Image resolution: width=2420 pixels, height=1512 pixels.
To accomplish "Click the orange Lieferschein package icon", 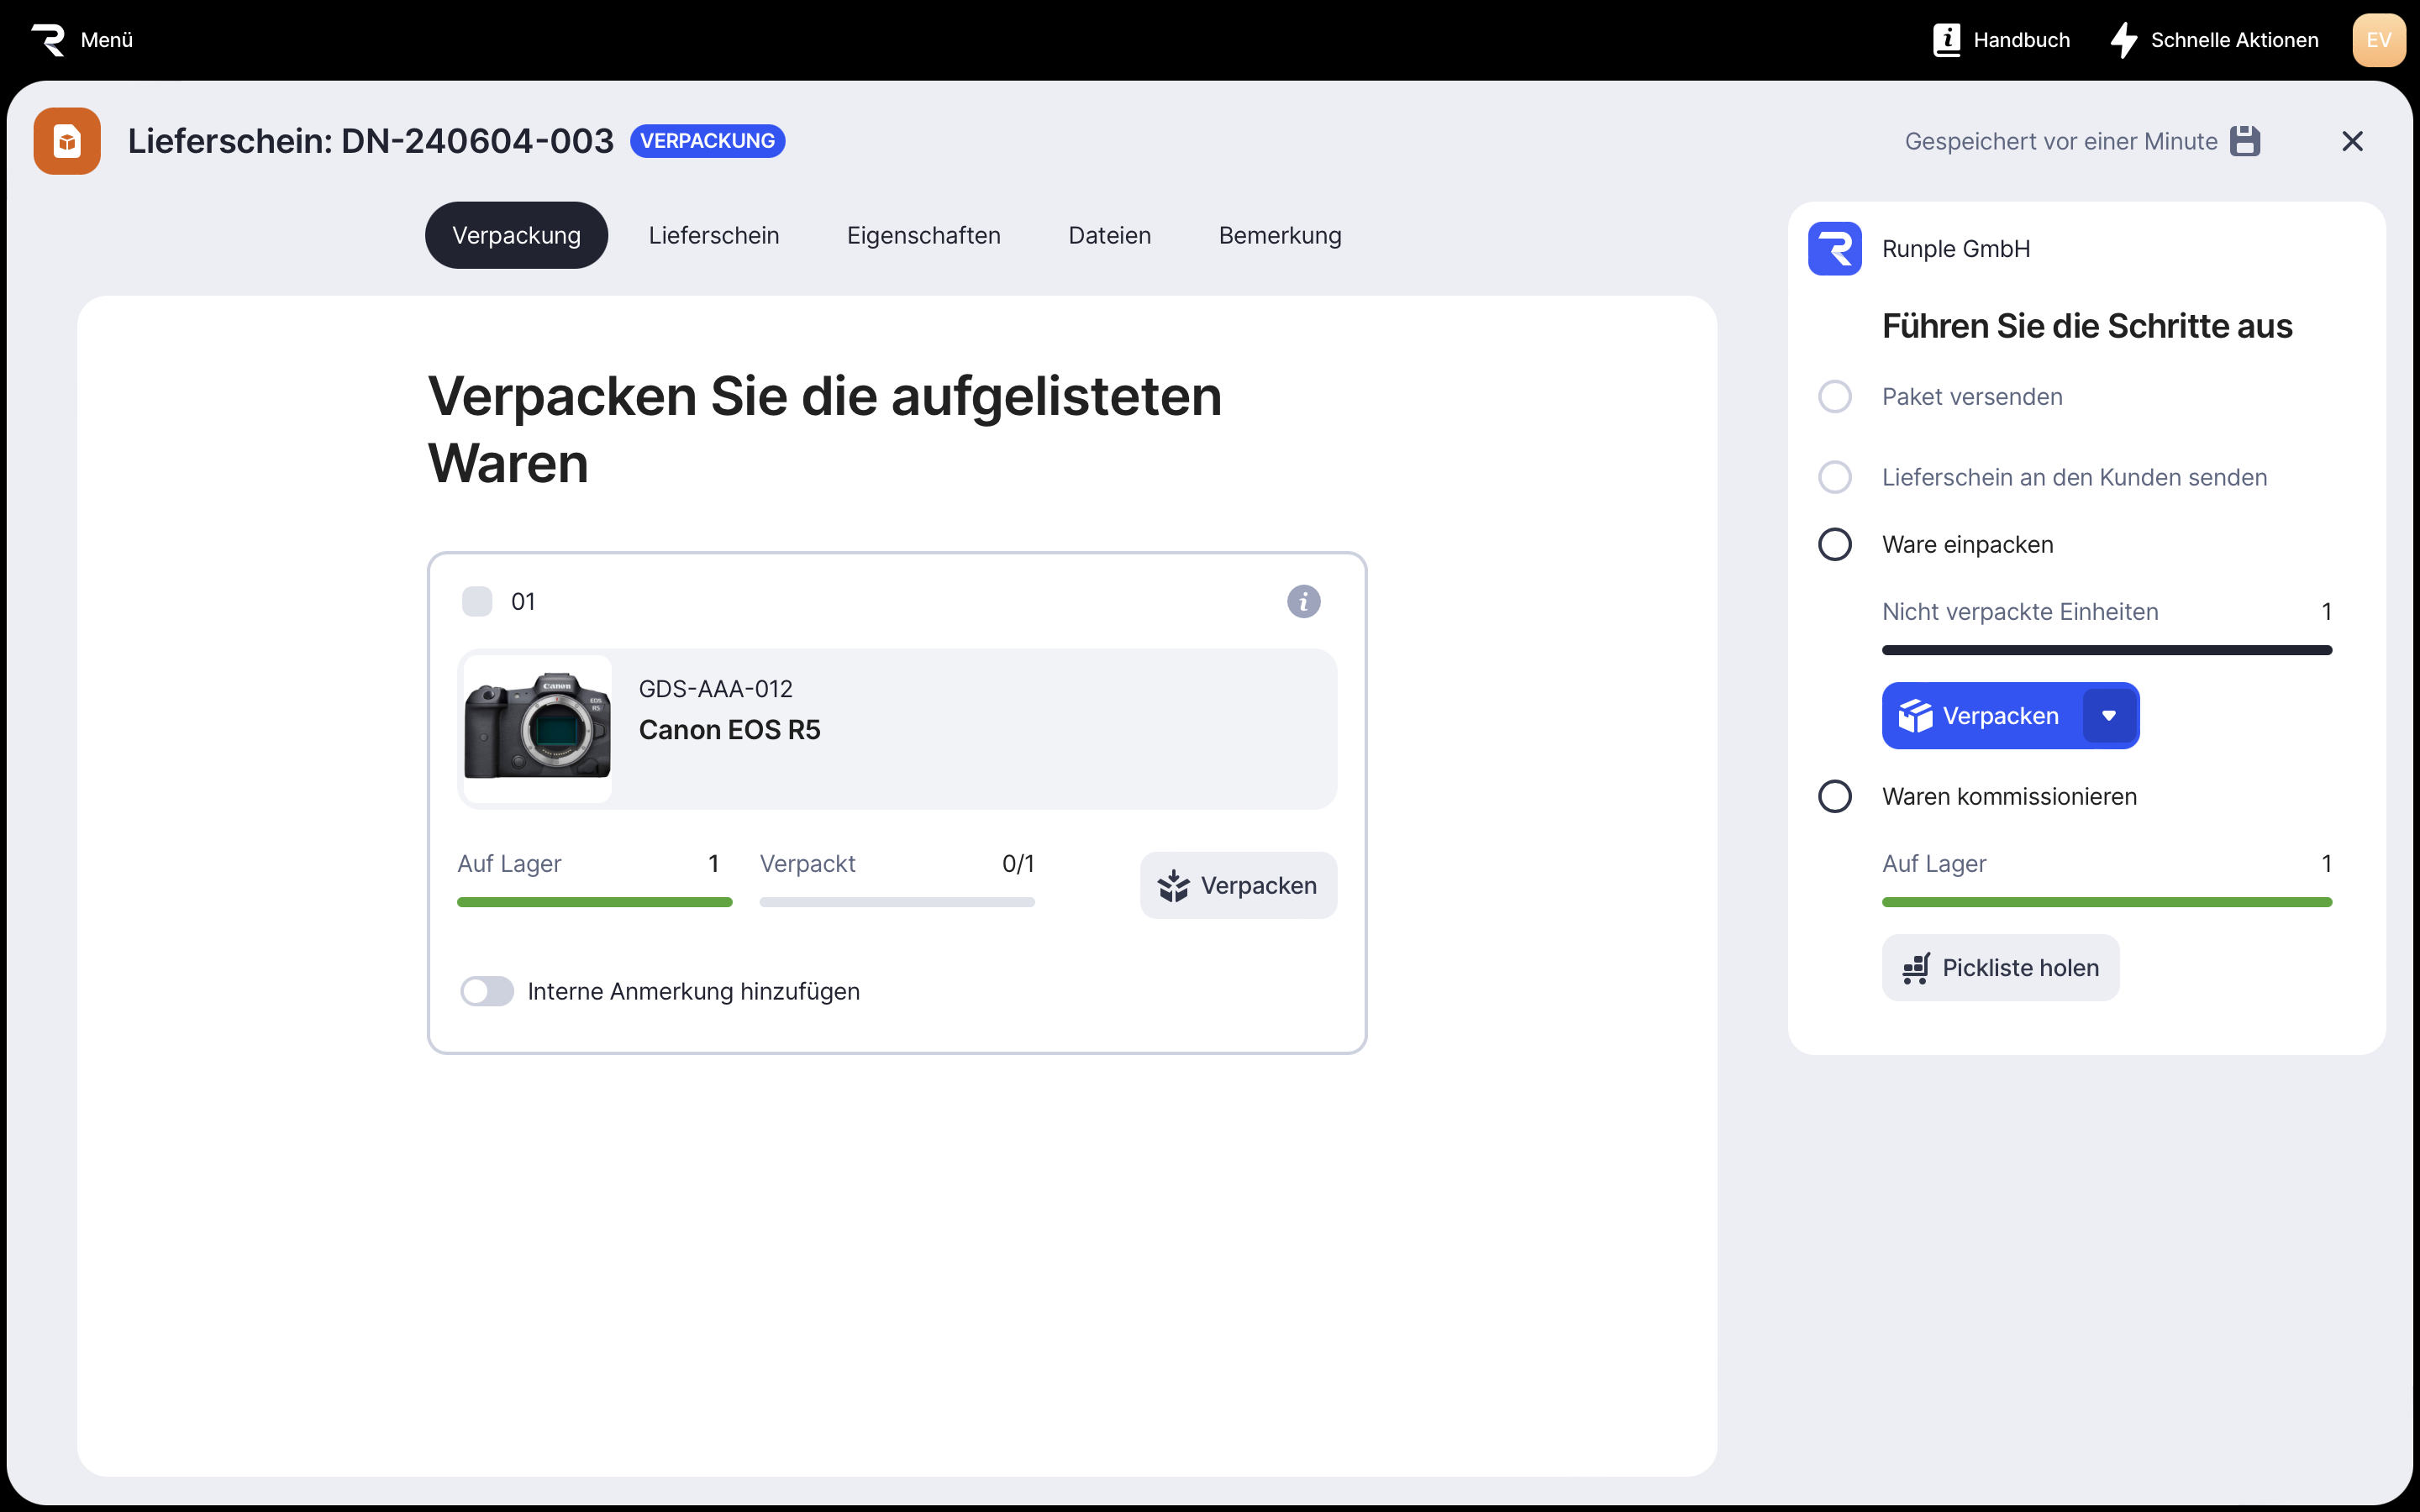I will [x=67, y=141].
